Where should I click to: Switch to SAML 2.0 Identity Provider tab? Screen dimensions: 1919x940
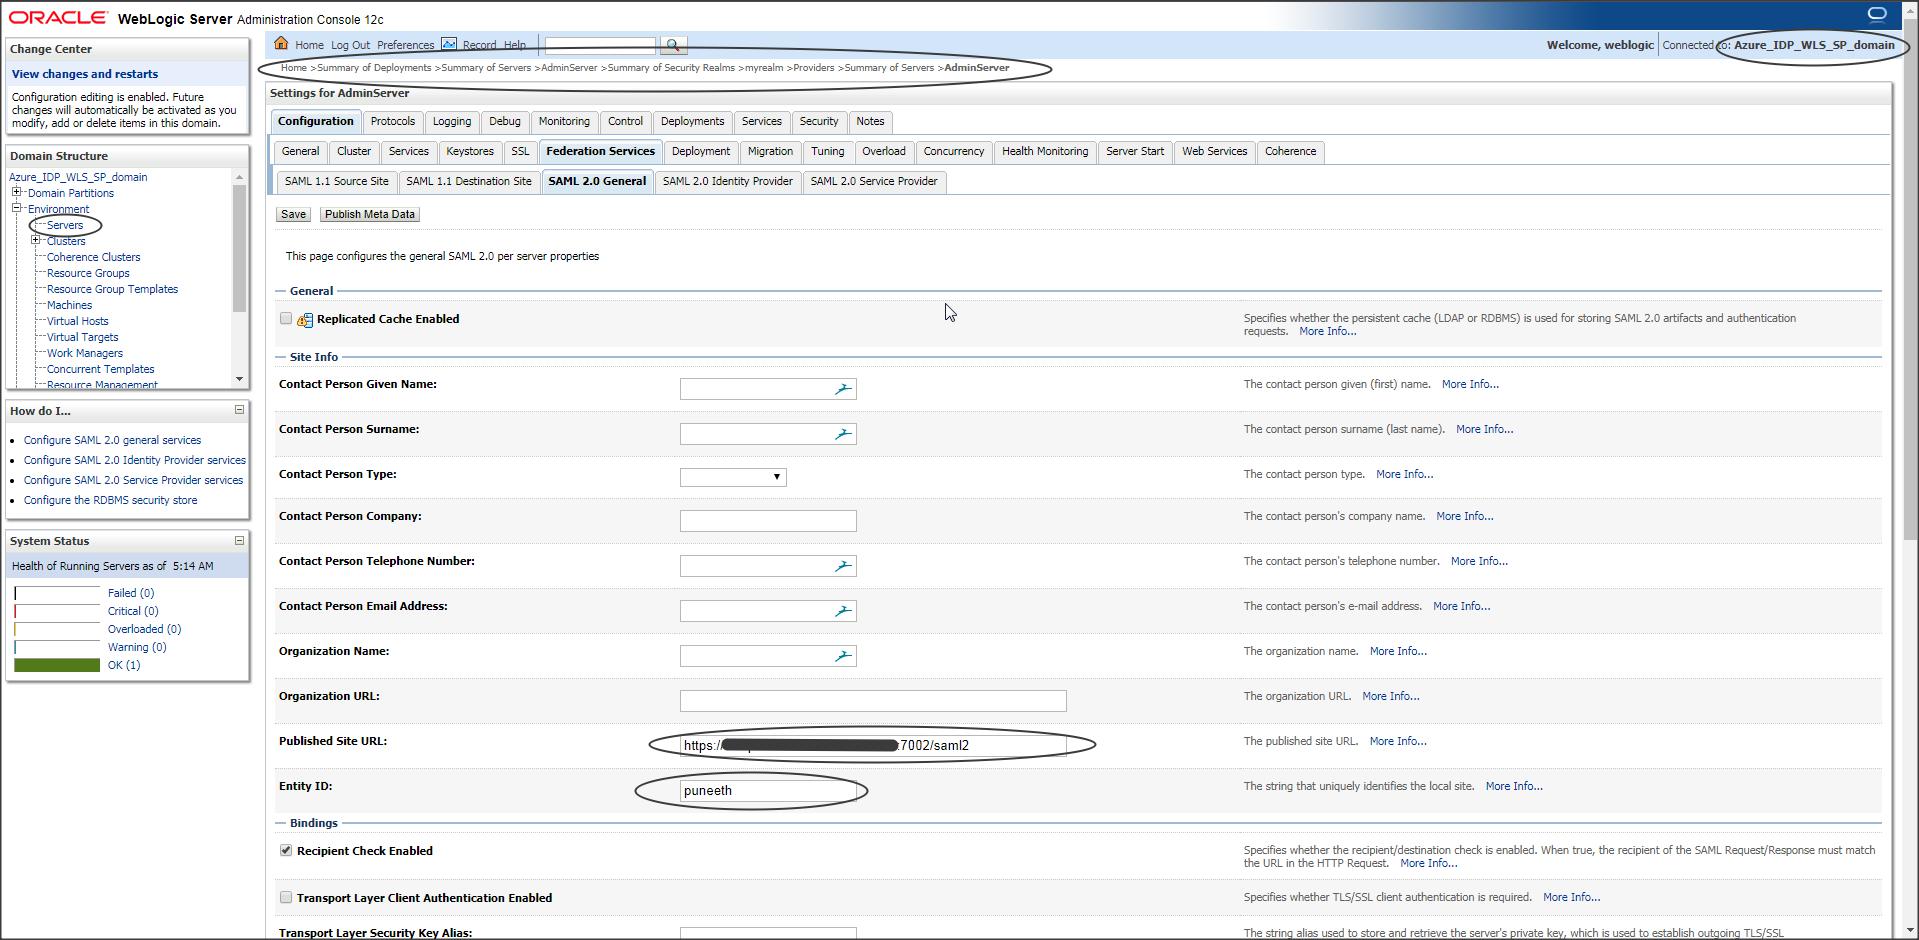727,181
